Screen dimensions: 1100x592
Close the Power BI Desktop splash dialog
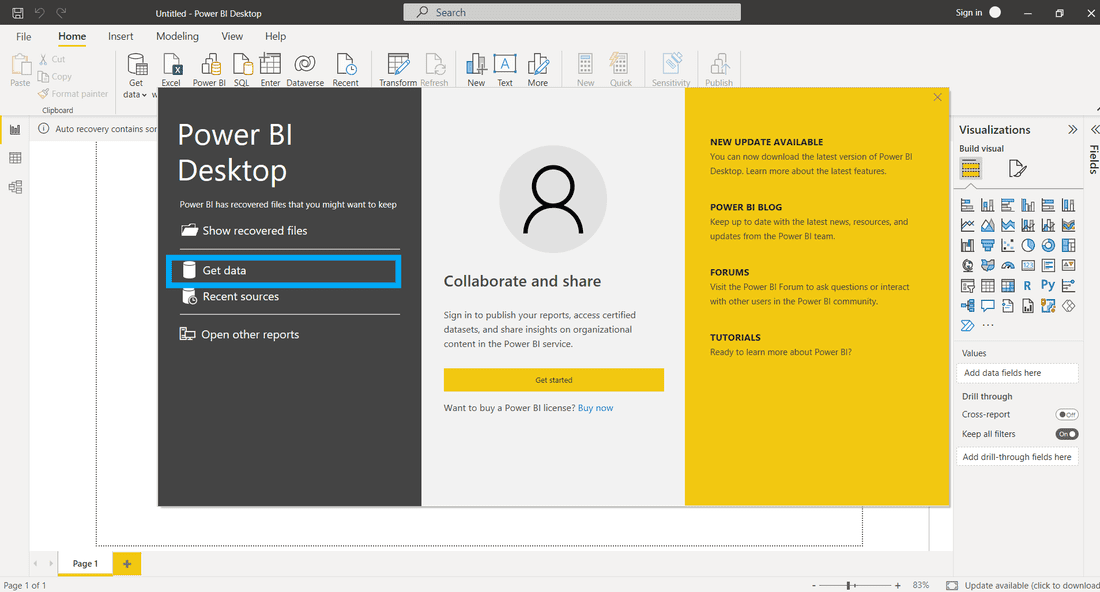click(938, 97)
